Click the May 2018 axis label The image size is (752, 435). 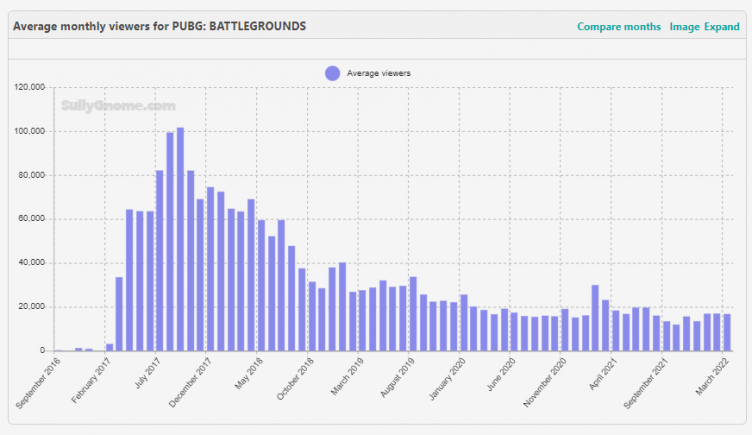tap(248, 373)
